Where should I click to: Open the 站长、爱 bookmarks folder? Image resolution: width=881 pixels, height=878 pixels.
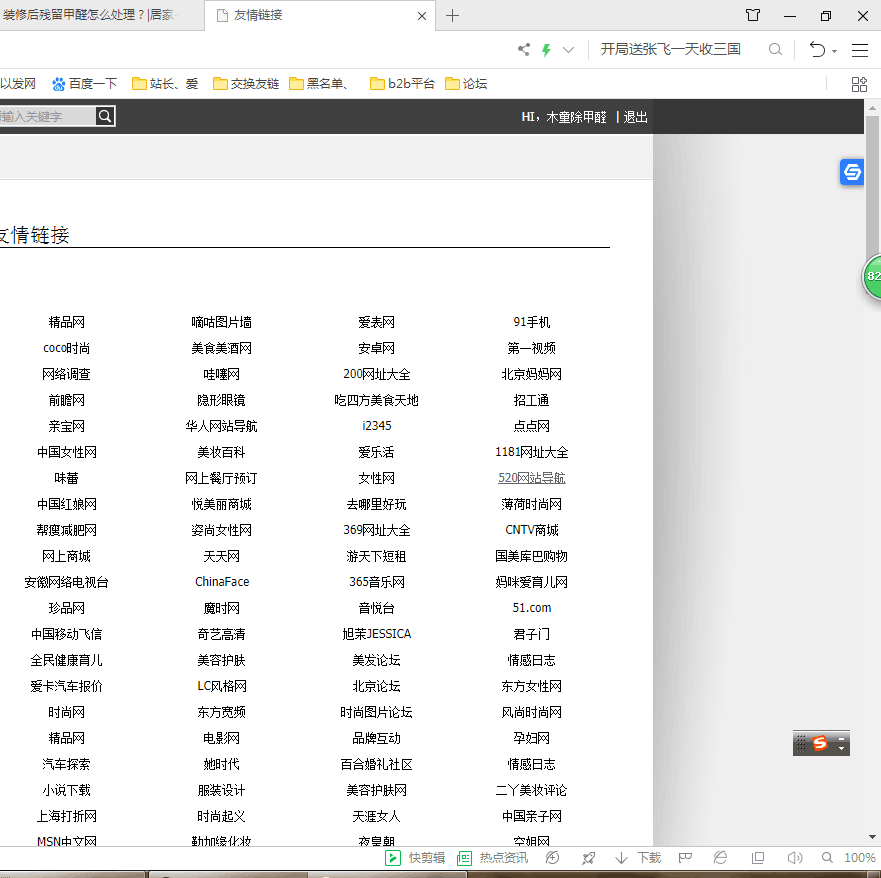click(x=165, y=84)
